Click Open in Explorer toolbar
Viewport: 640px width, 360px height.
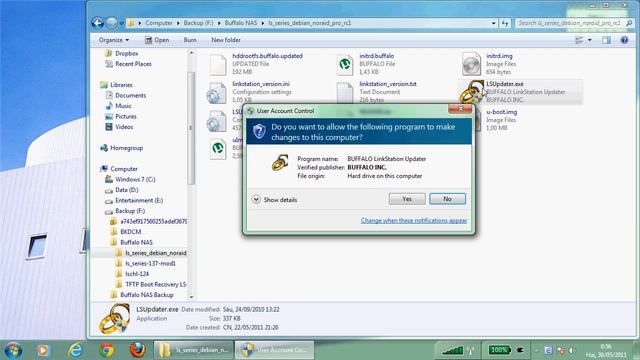(x=157, y=40)
